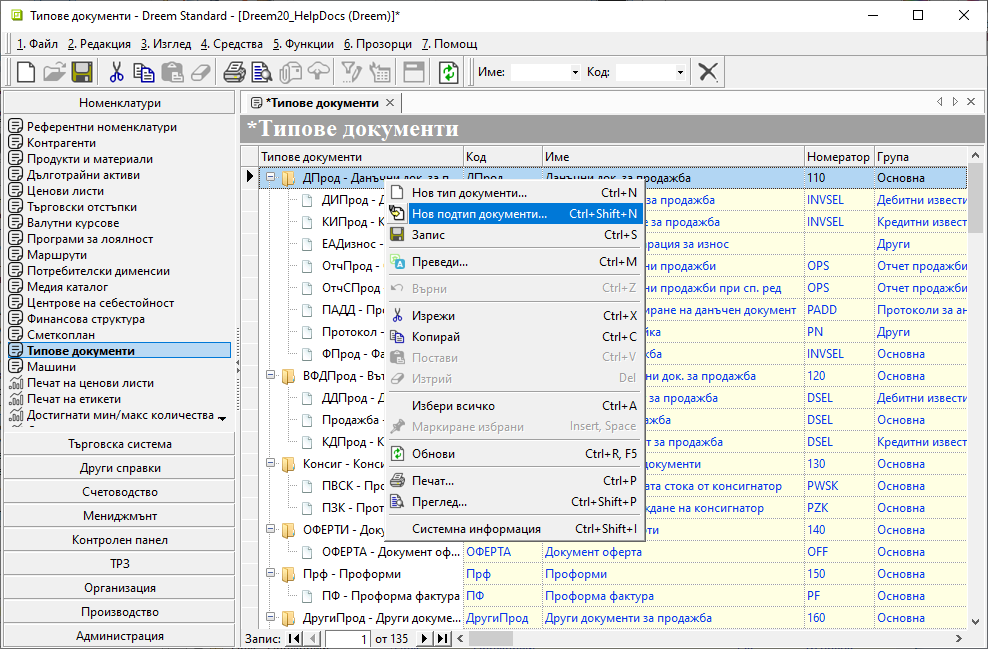
Task: Open the Счетоводство navigation section
Action: tap(119, 492)
